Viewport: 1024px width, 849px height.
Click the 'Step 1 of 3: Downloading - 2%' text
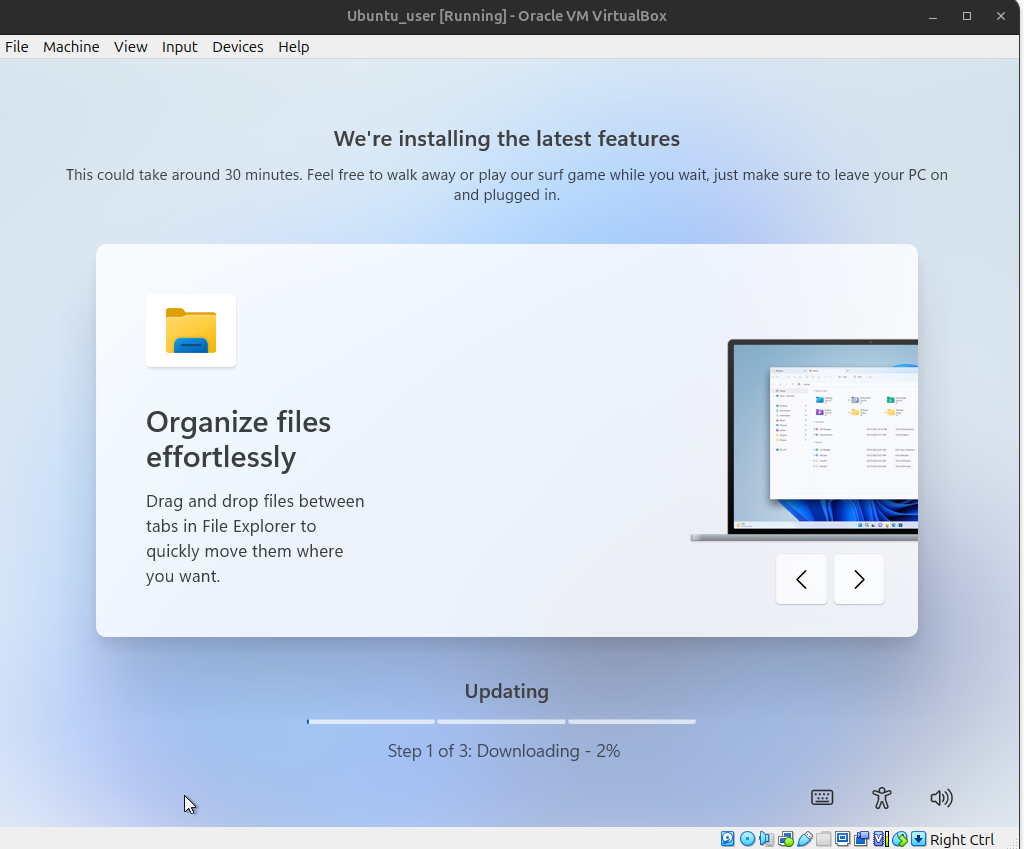(504, 751)
